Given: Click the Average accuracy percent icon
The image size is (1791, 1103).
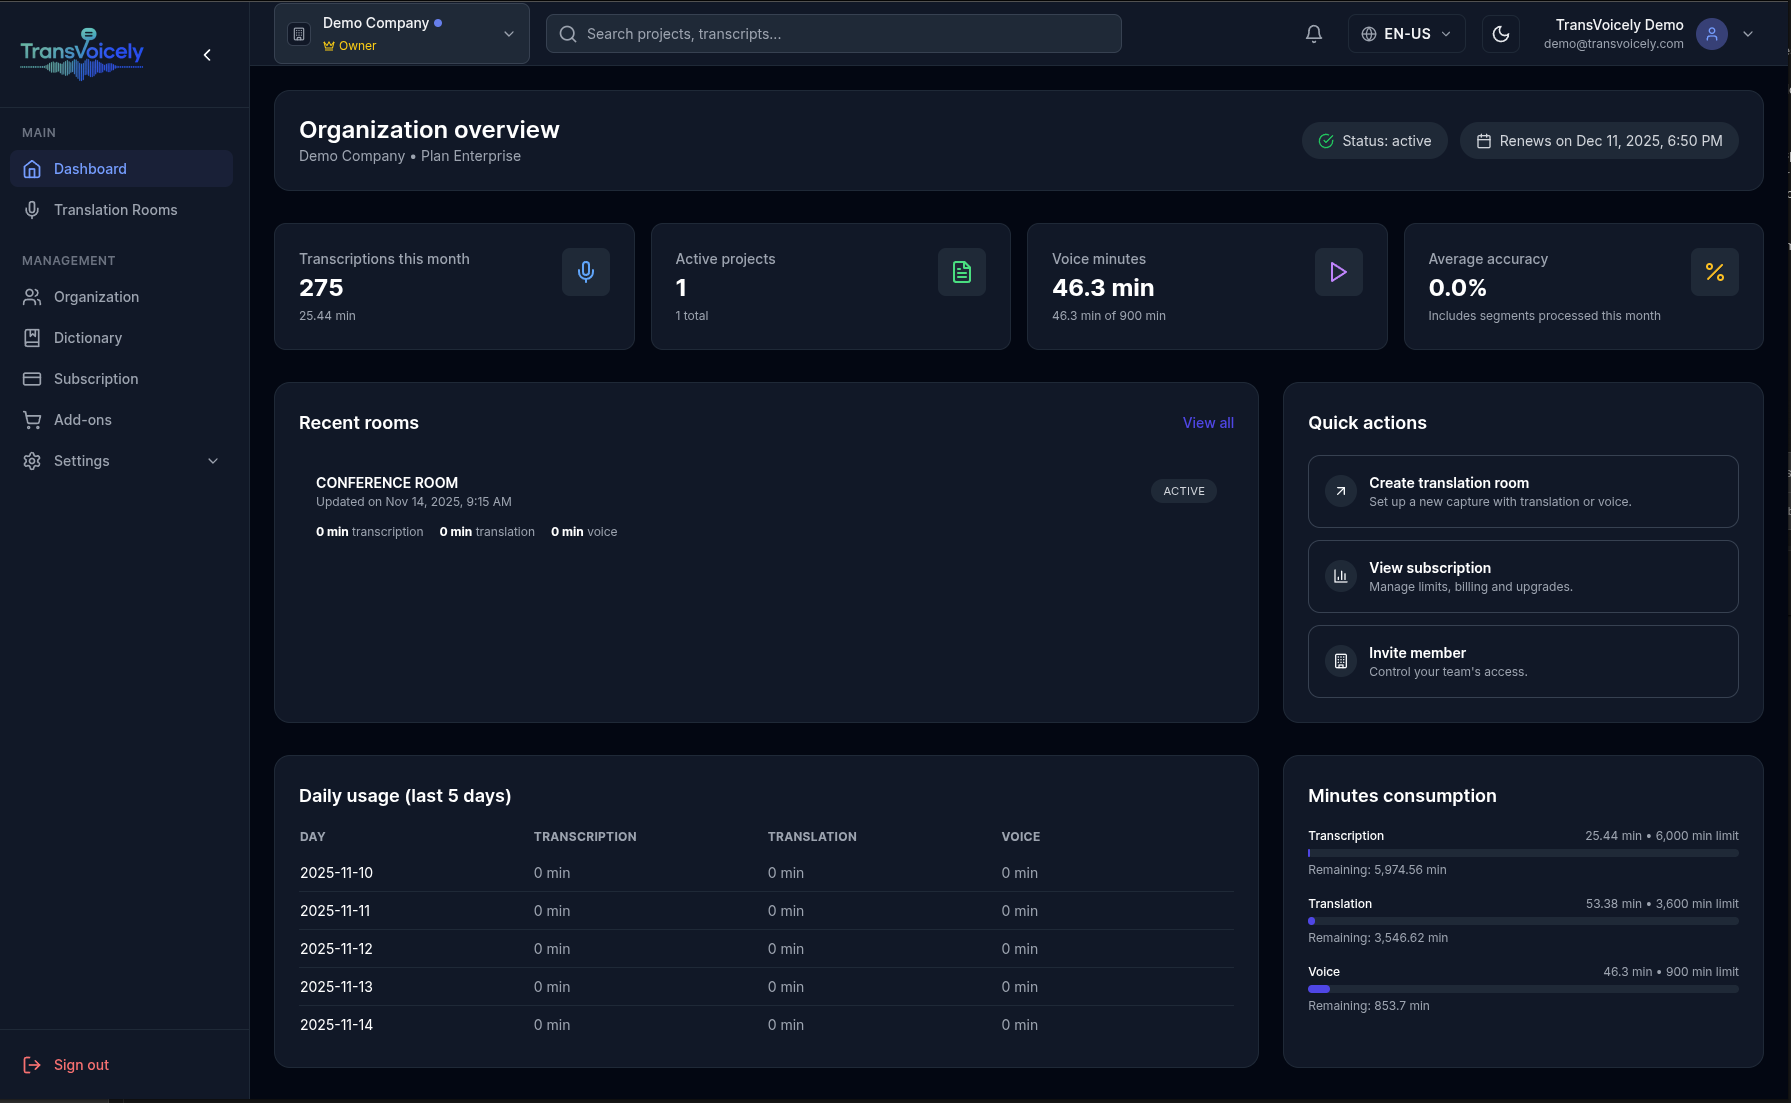Looking at the screenshot, I should pyautogui.click(x=1715, y=272).
